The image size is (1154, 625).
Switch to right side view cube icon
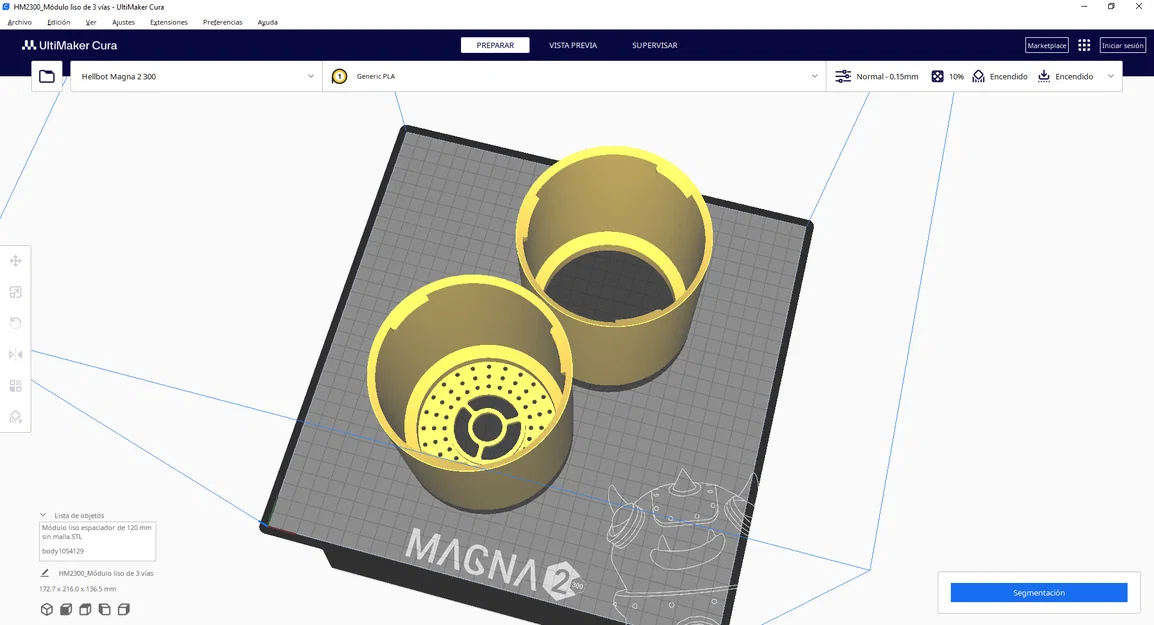pos(124,610)
